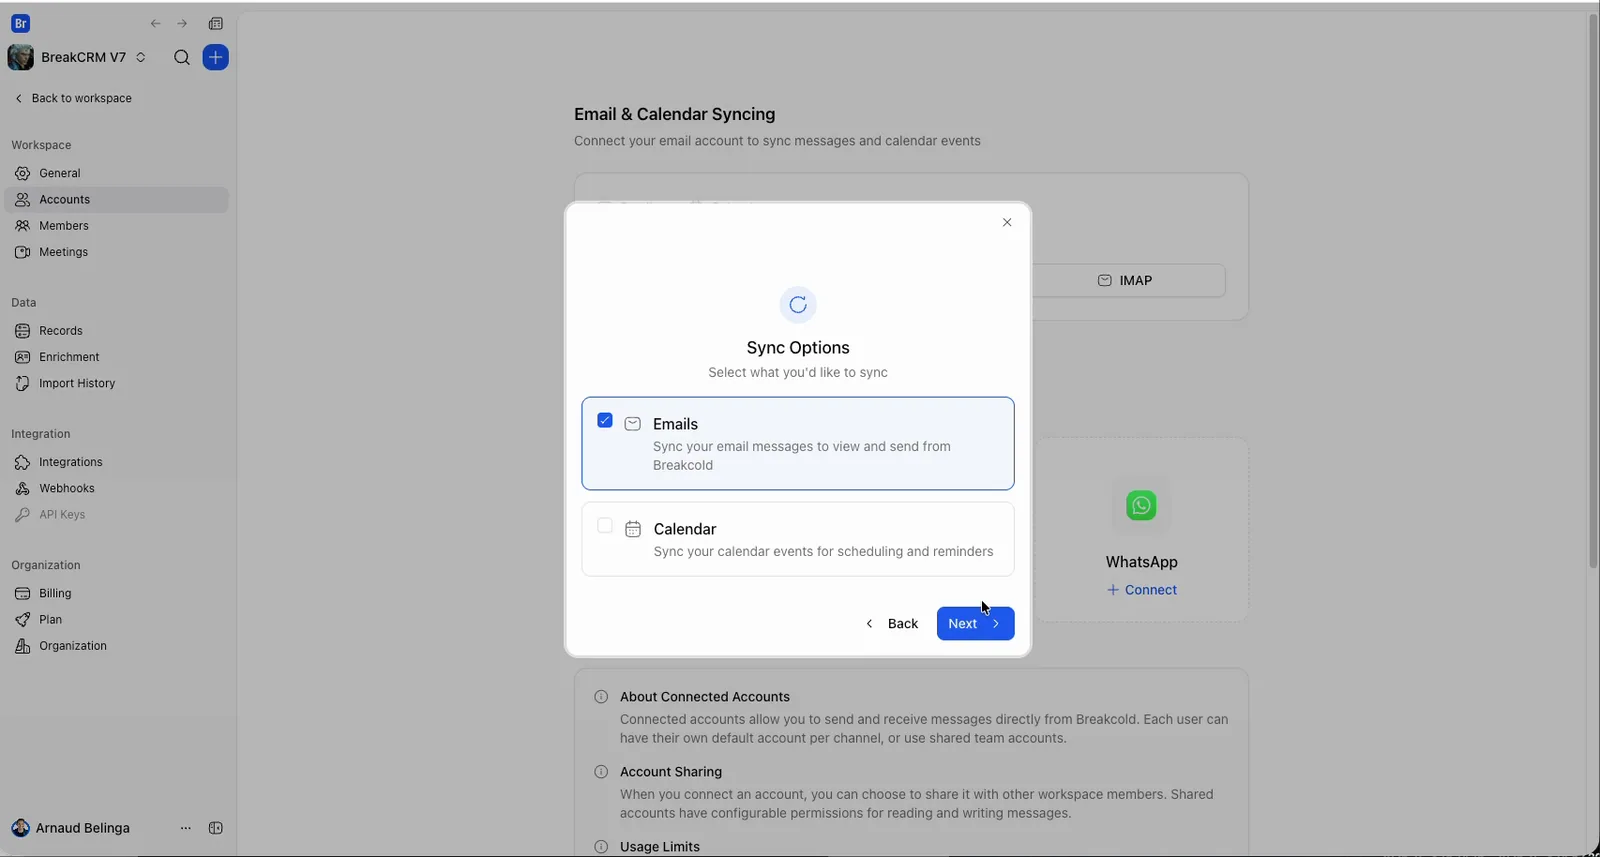Expand the BreakCRM V7 workspace switcher
The width and height of the screenshot is (1600, 857).
77,57
